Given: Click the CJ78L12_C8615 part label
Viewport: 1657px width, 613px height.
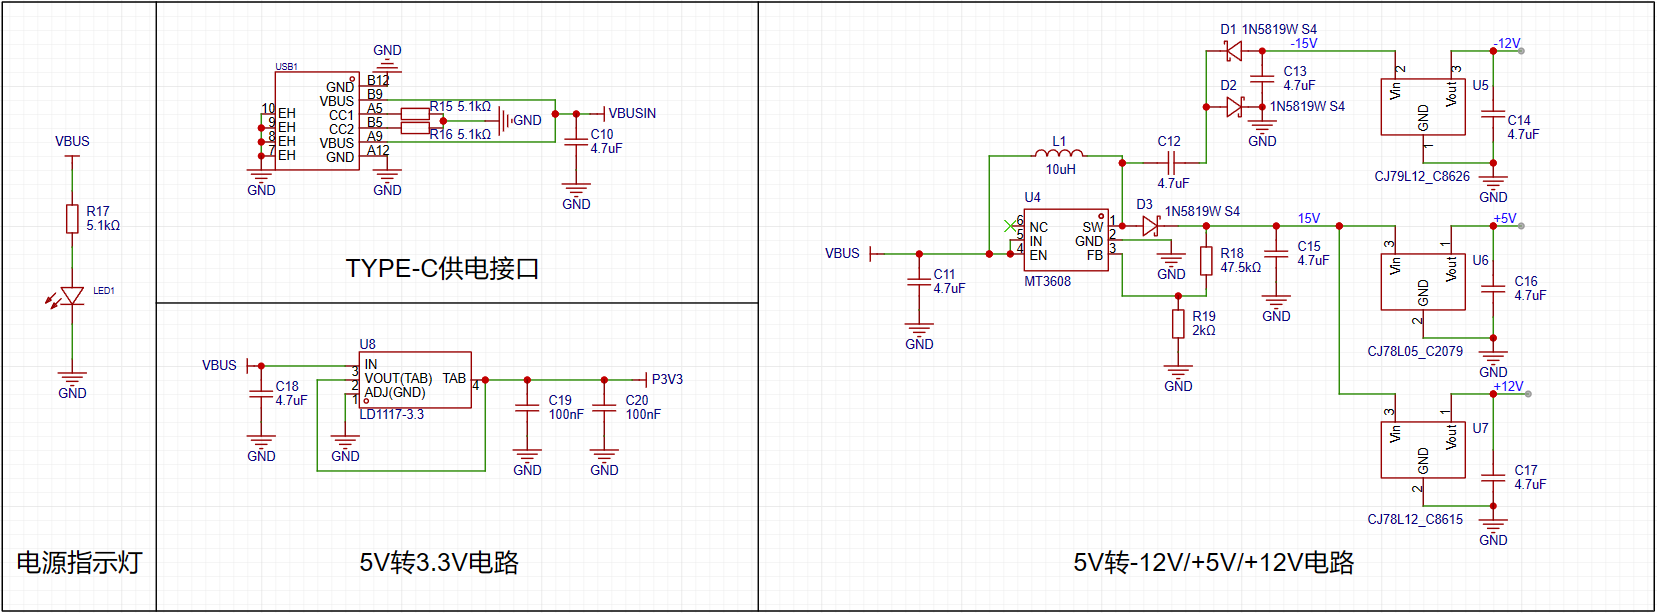Looking at the screenshot, I should (x=1415, y=520).
